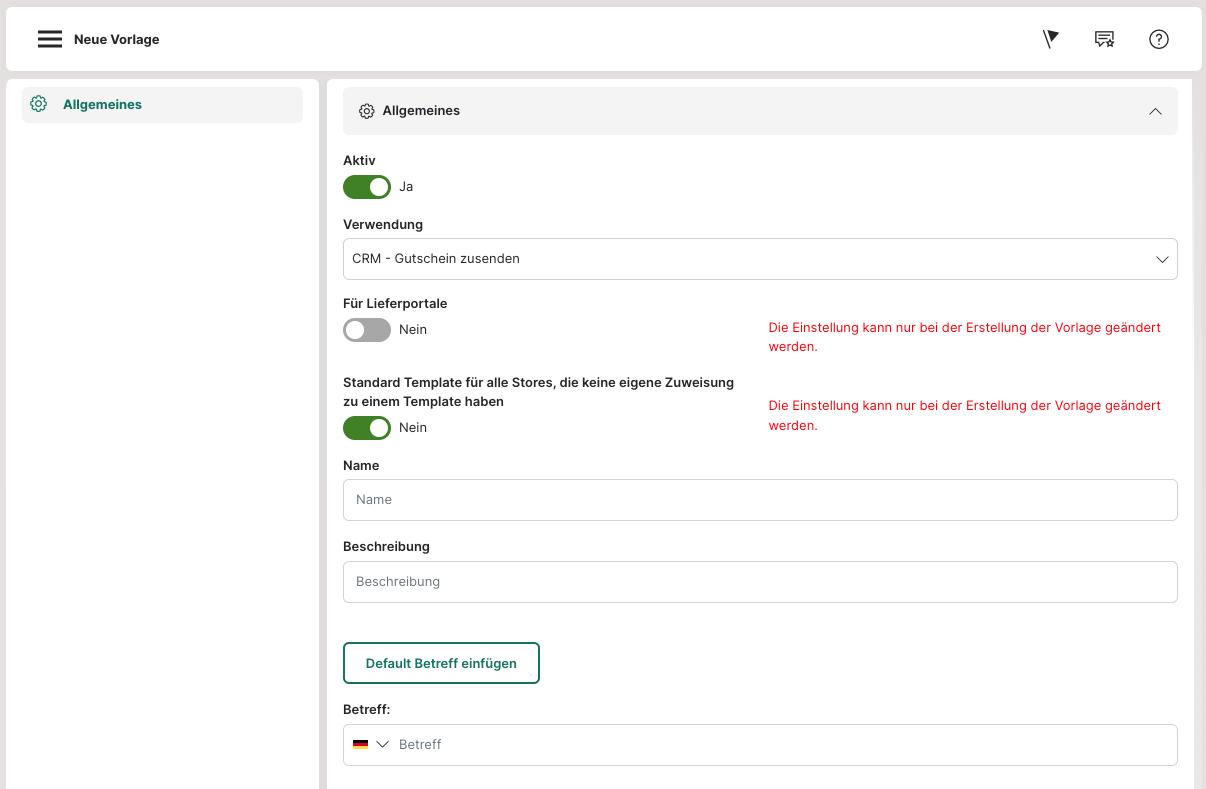Collapse the Allgemeines section chevron
This screenshot has height=789, width=1206.
coord(1155,111)
